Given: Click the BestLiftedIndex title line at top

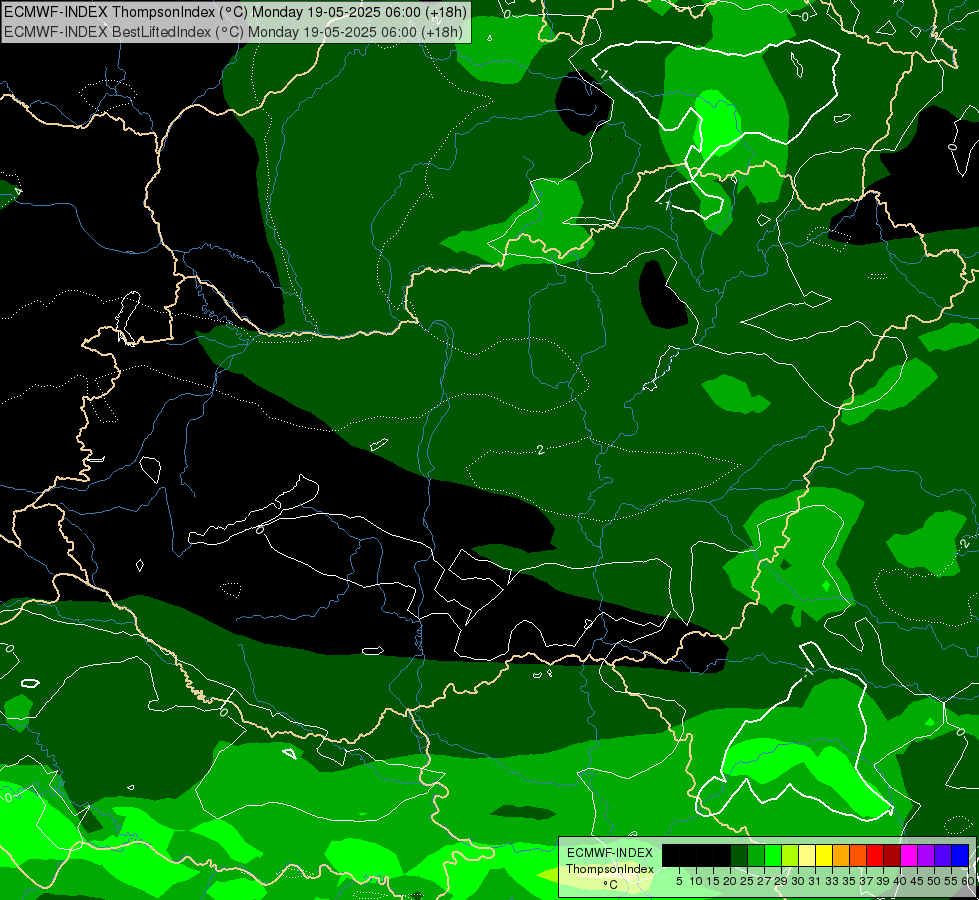Looking at the screenshot, I should tap(233, 32).
